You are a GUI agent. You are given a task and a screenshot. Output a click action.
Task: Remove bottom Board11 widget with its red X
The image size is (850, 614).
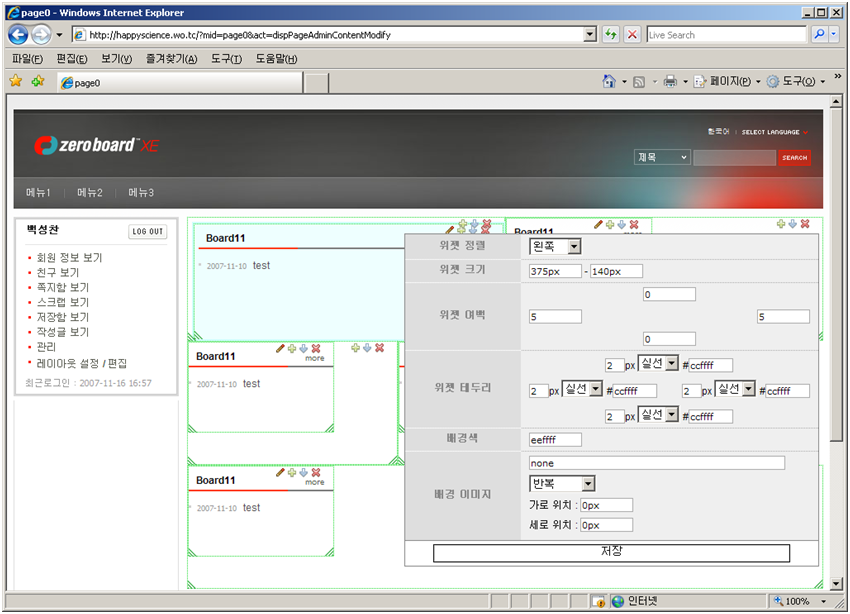(x=316, y=473)
